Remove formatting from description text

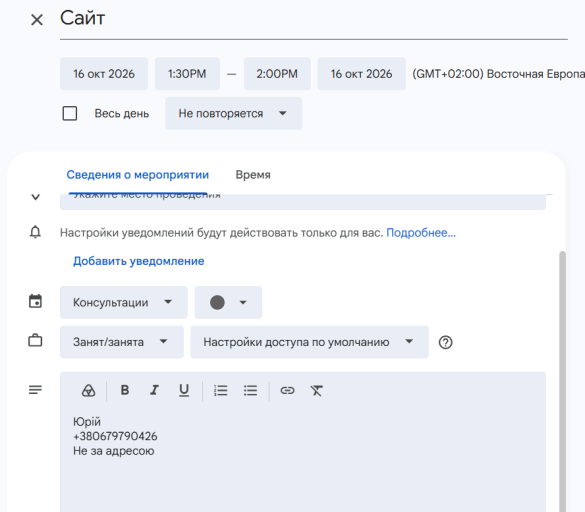[x=316, y=390]
